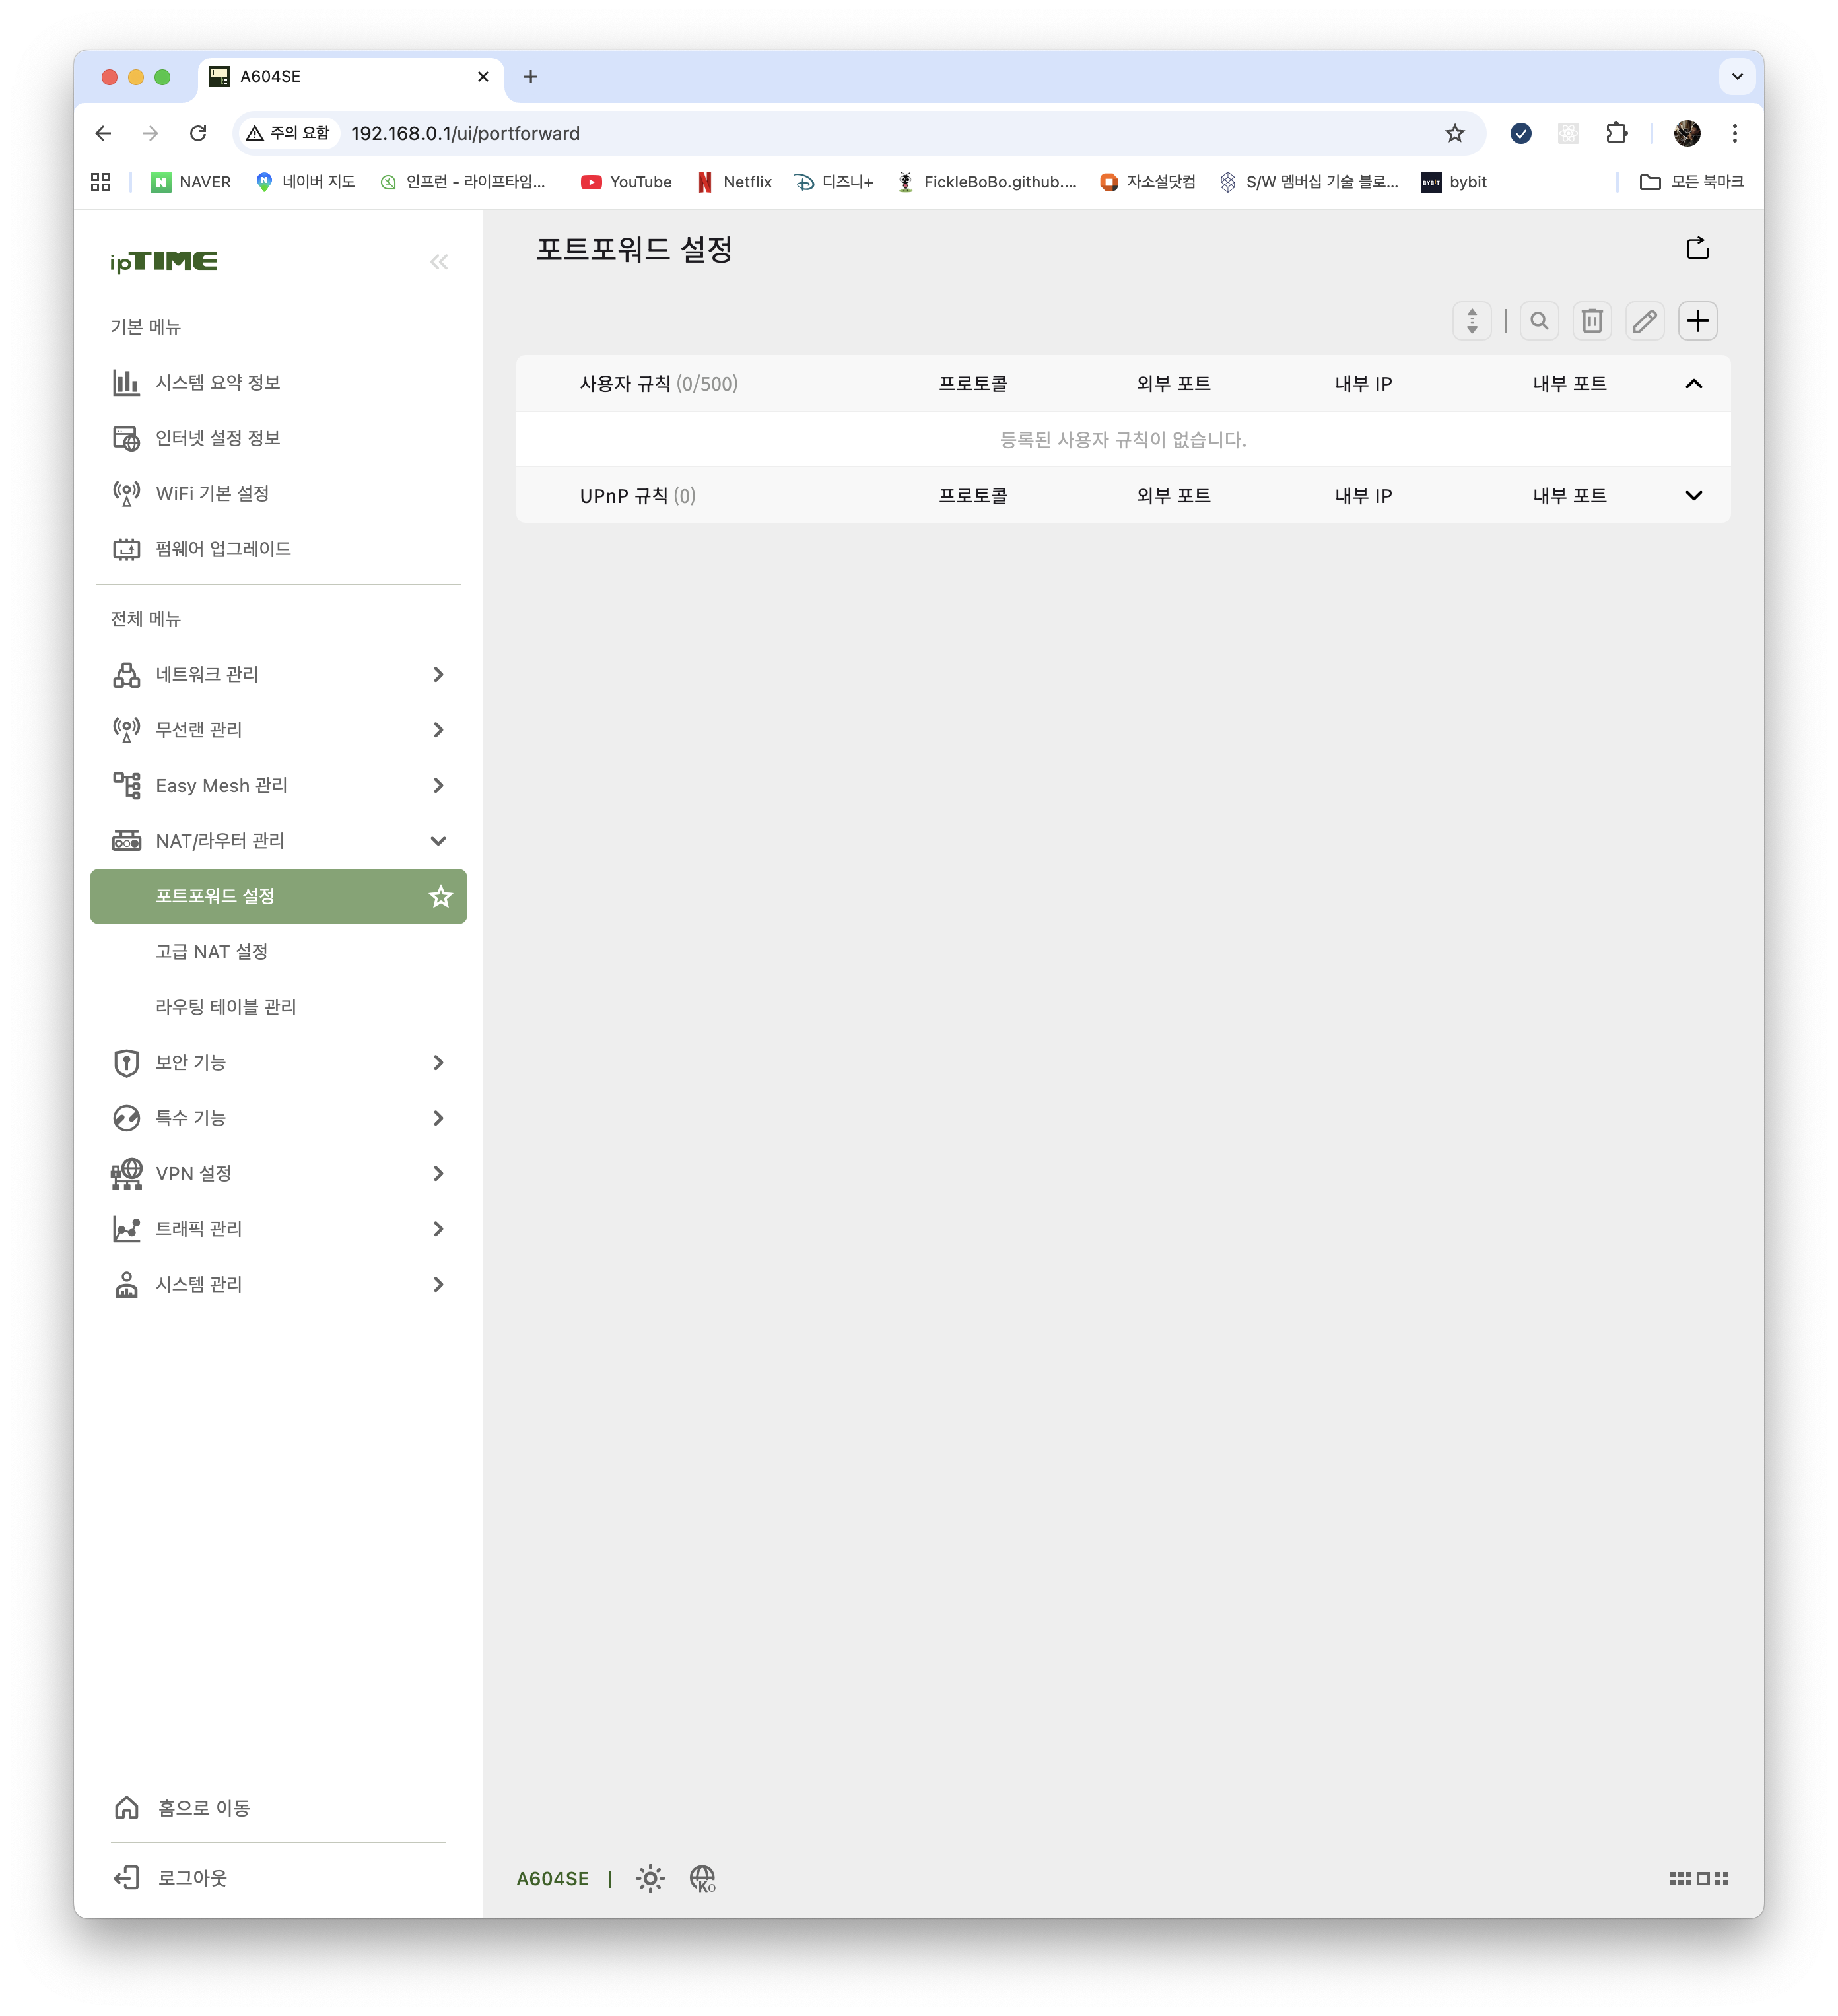The height and width of the screenshot is (2016, 1838).
Task: Click the export icon beside page title
Action: pos(1697,248)
